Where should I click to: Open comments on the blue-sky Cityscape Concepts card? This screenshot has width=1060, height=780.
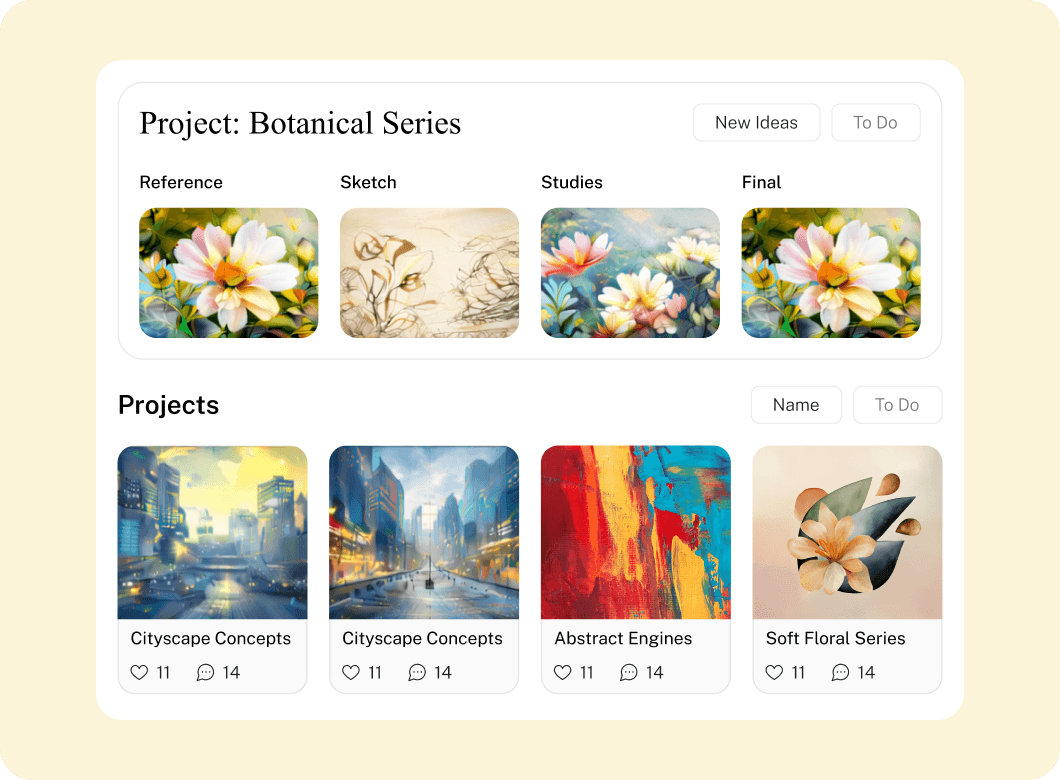(x=417, y=673)
